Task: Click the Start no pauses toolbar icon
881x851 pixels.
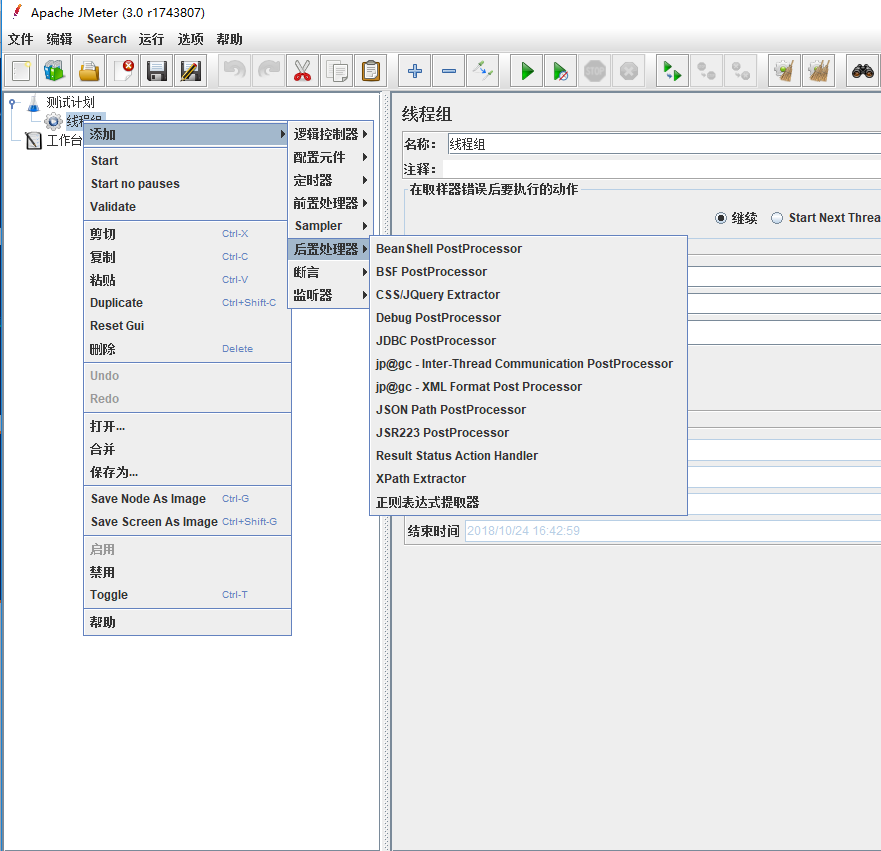Action: click(560, 71)
